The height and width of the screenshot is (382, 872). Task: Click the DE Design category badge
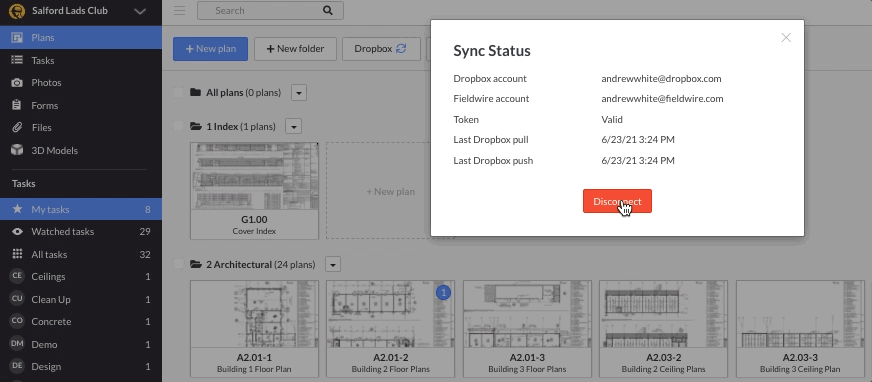click(x=17, y=366)
